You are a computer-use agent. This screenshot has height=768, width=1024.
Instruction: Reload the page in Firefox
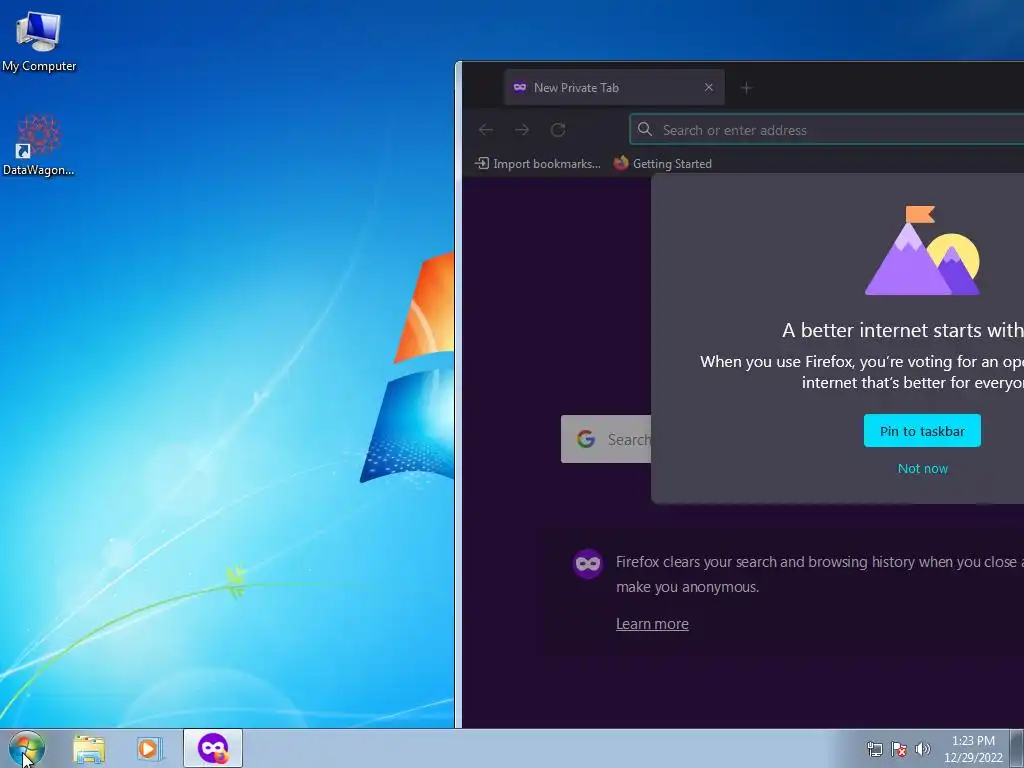558,130
